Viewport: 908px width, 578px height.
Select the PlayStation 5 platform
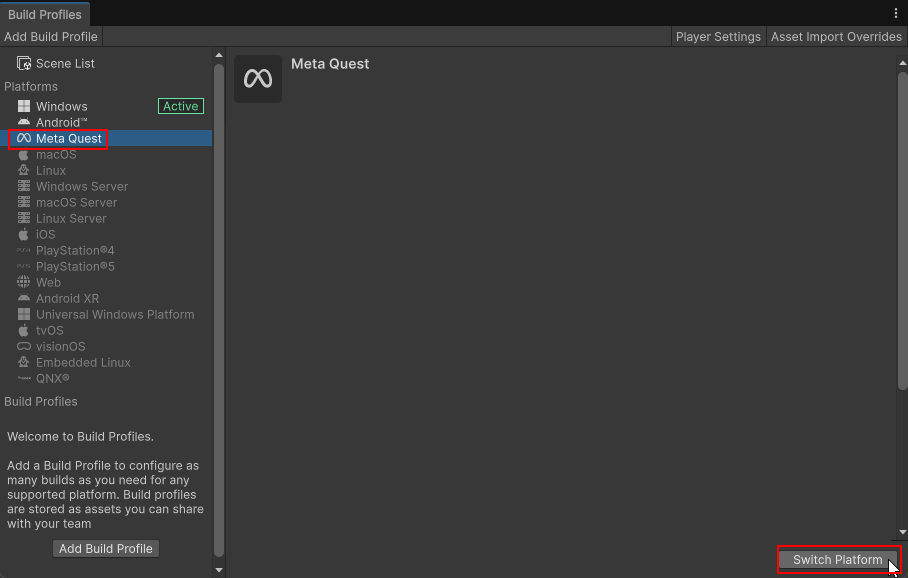[x=75, y=266]
